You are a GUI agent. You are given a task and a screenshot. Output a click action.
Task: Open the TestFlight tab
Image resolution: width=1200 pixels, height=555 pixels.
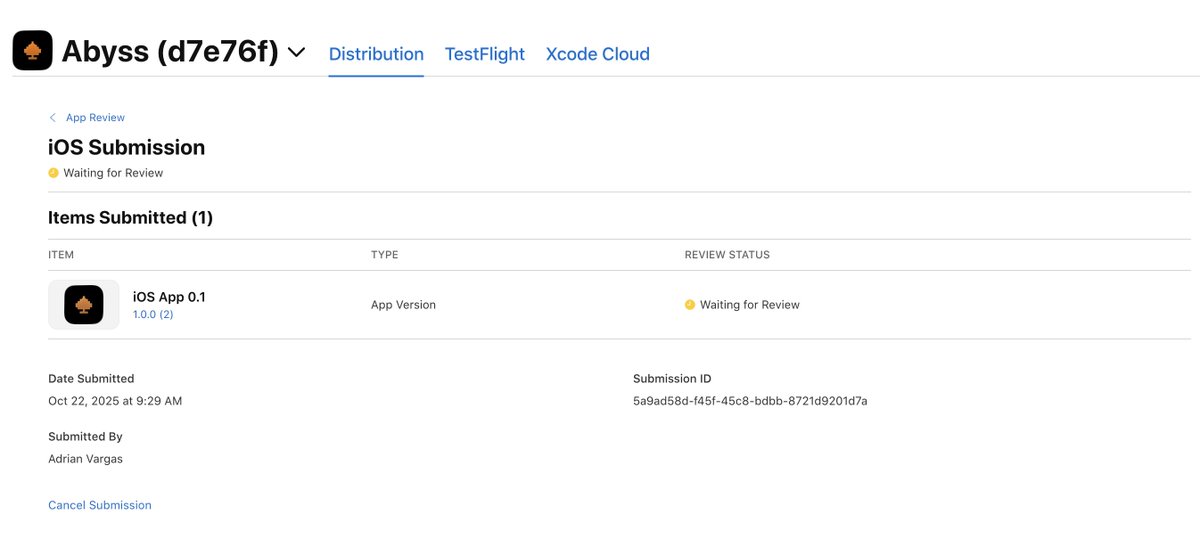485,54
